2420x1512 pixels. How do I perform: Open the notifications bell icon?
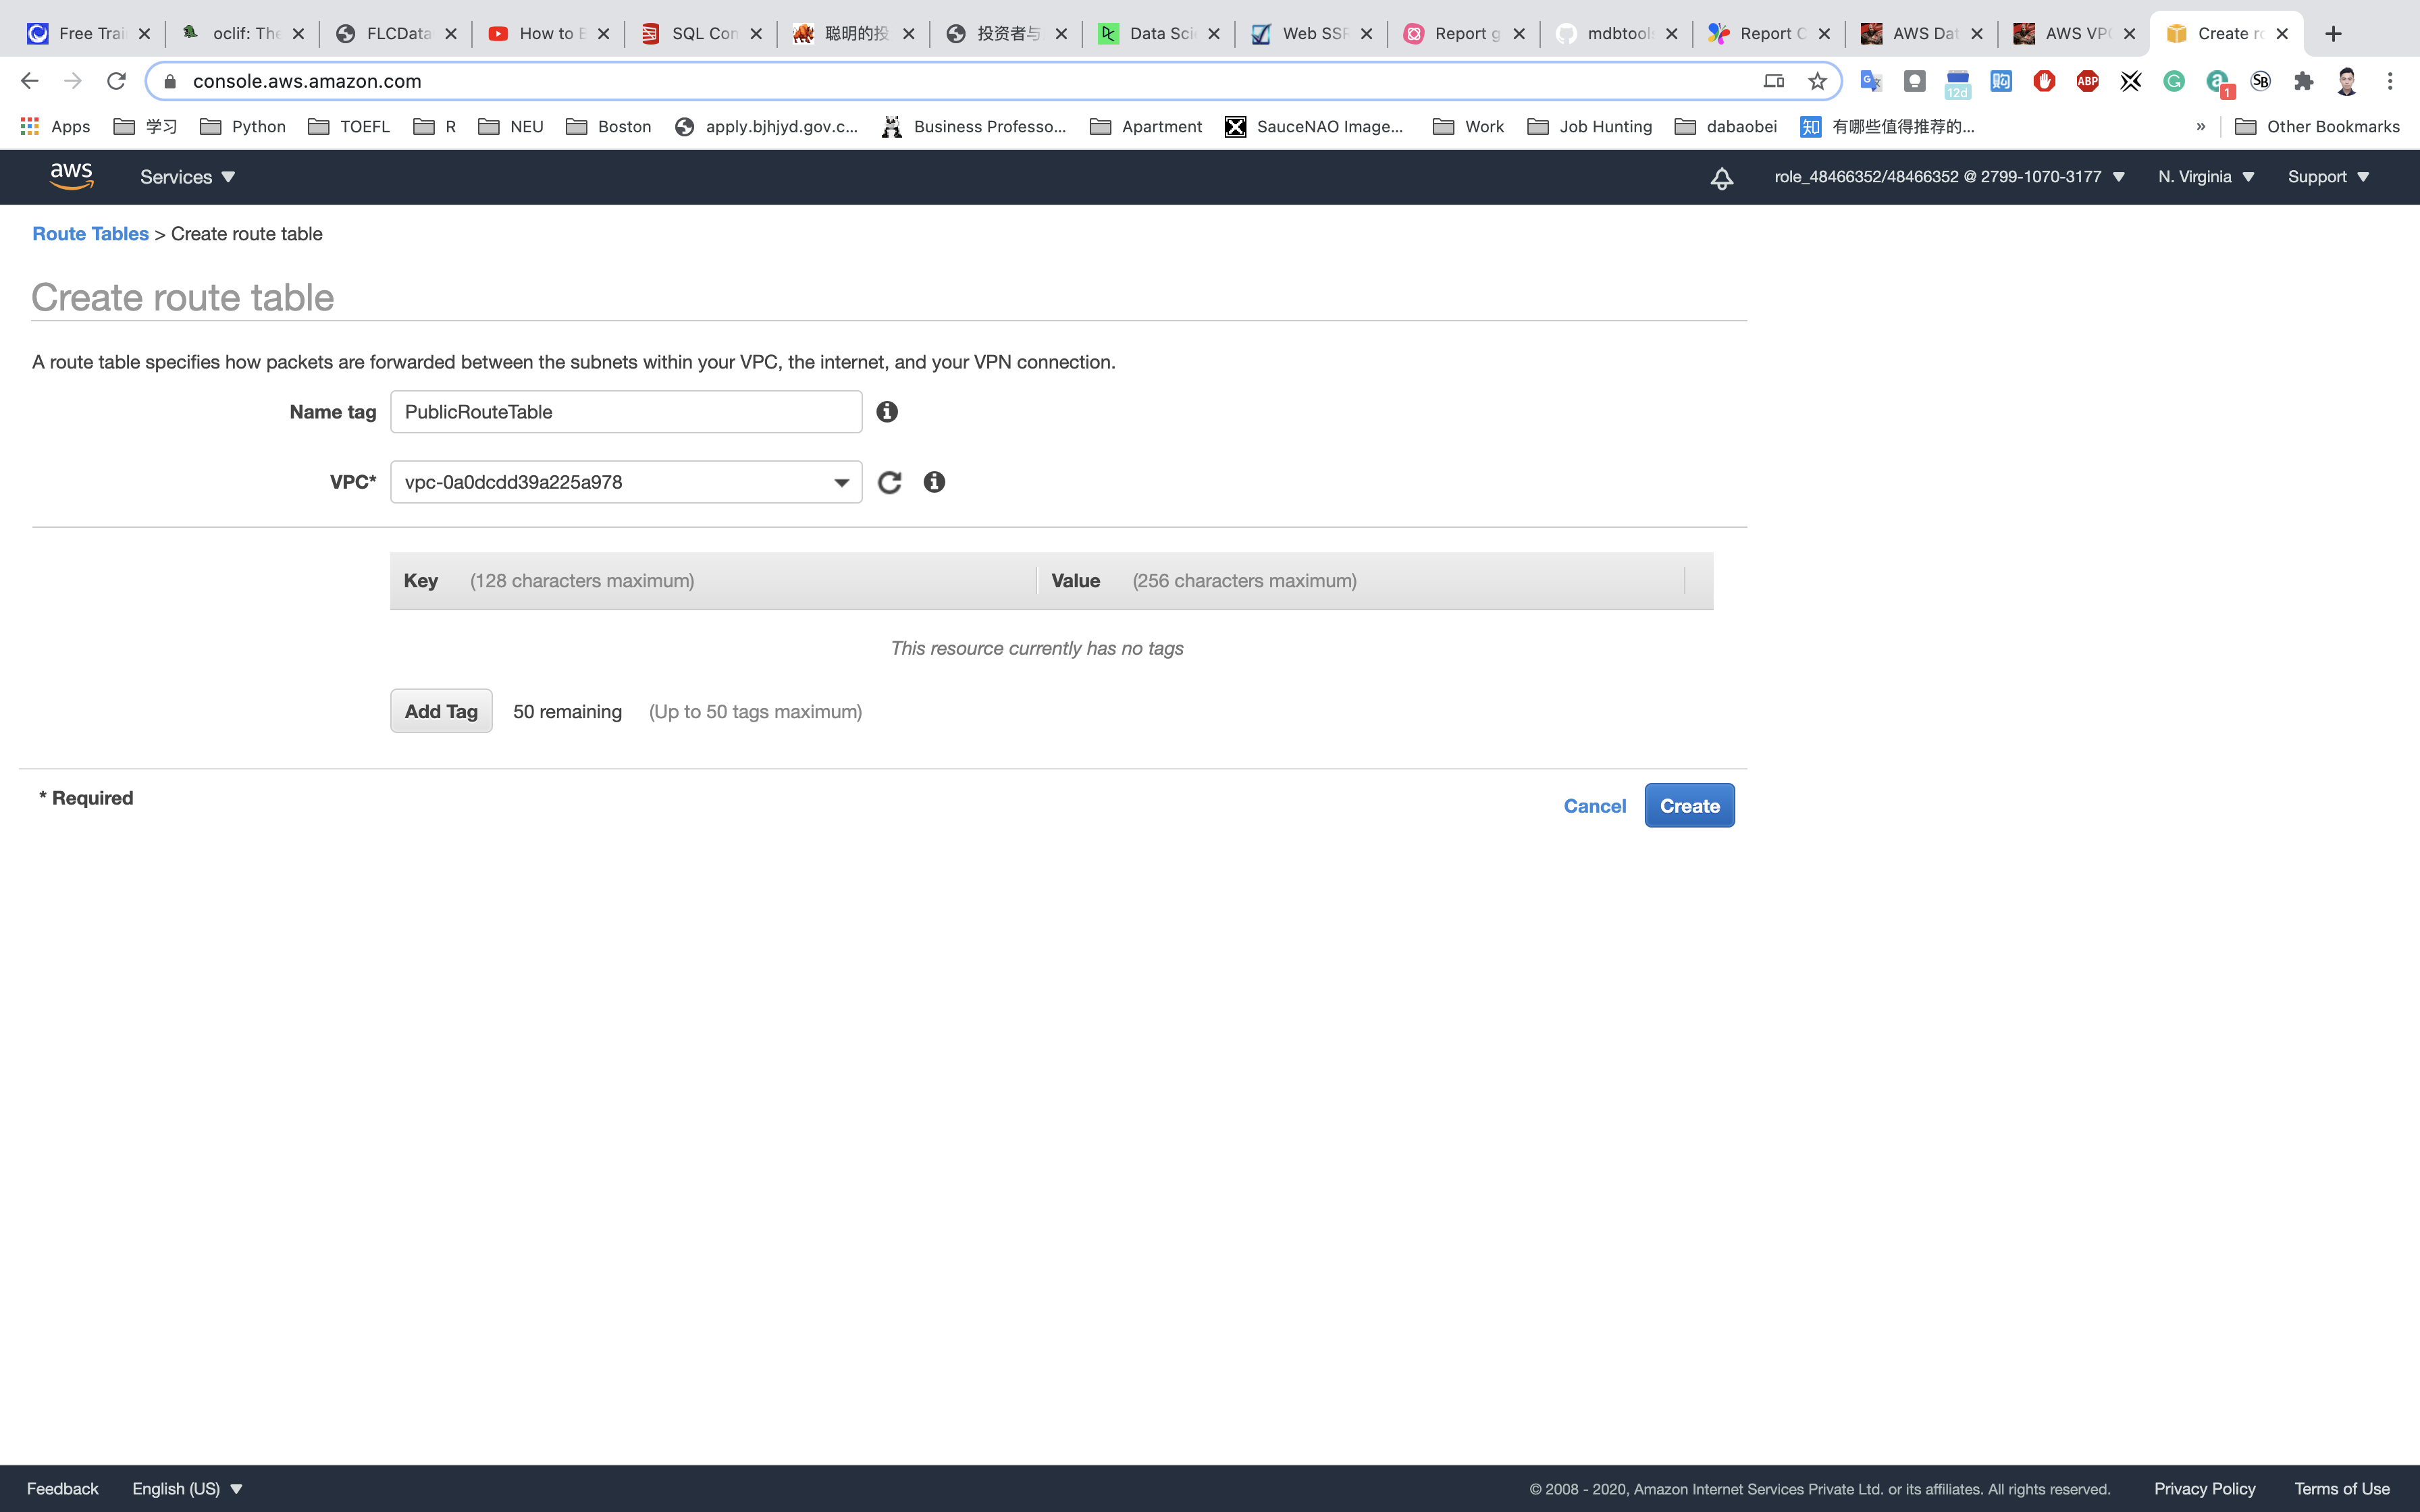[1721, 178]
